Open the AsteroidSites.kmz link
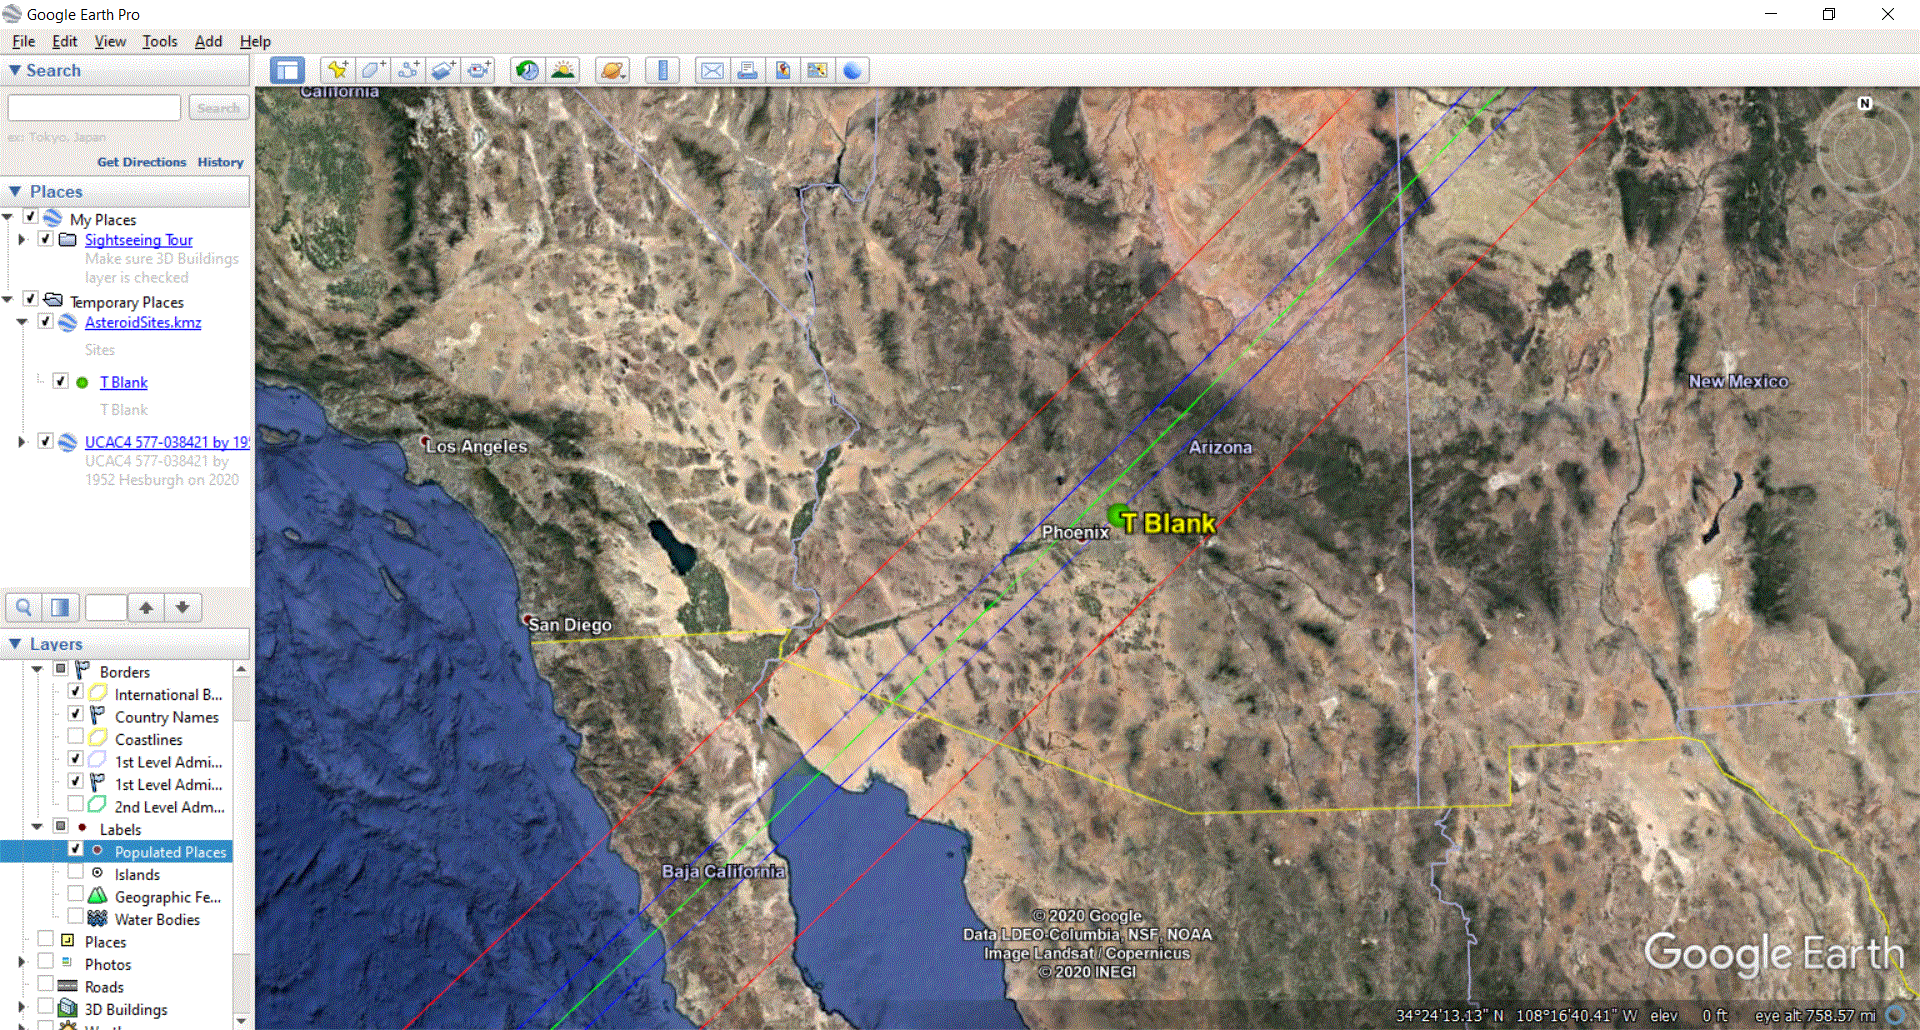 pos(143,322)
